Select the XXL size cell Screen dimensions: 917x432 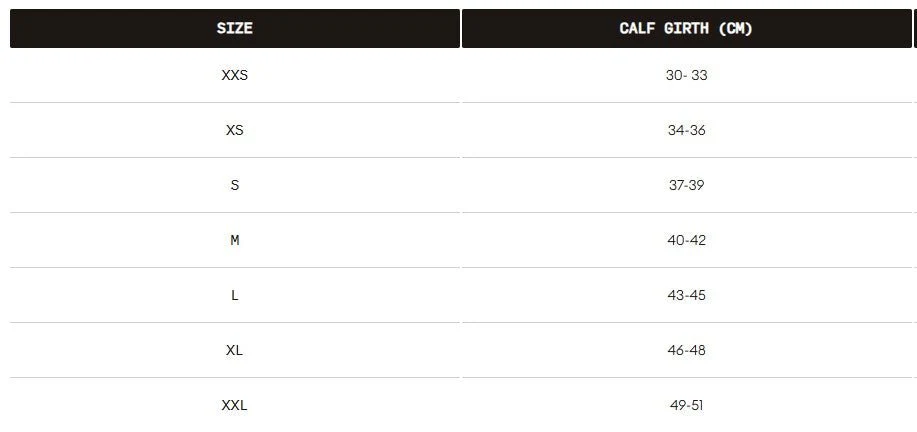[x=235, y=405]
